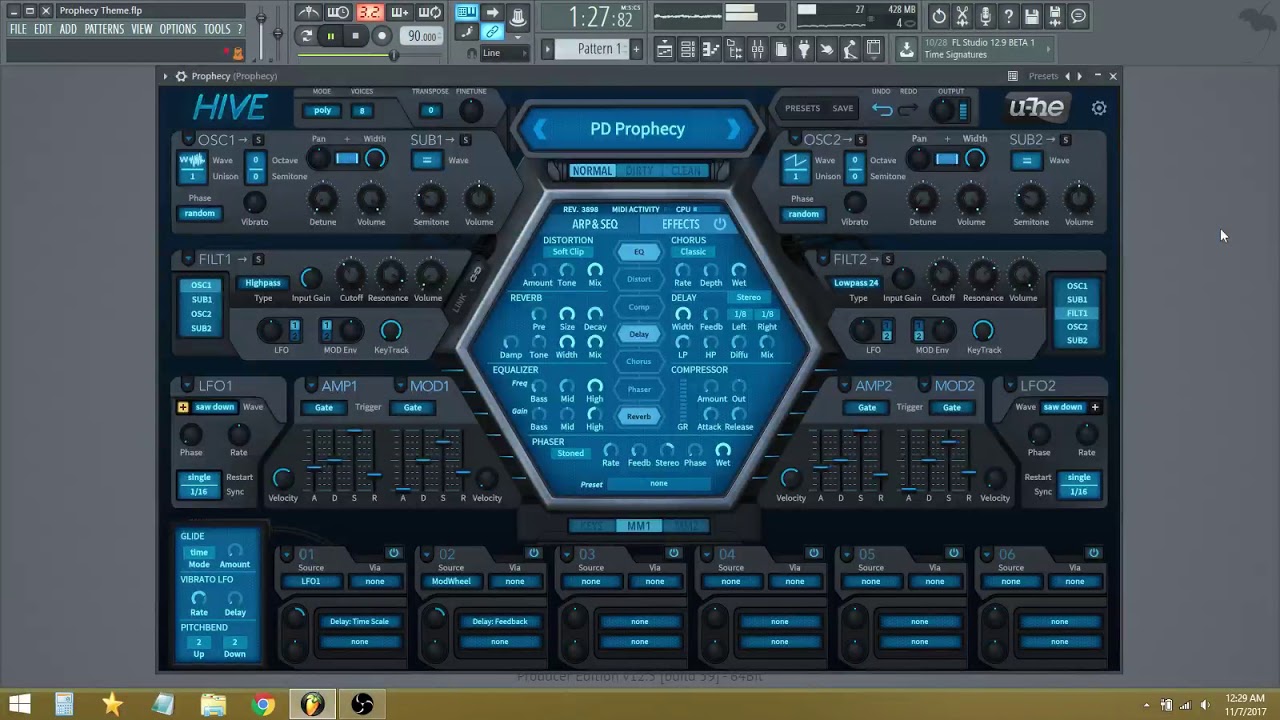
Task: Go to next preset with right arrow
Action: click(x=734, y=129)
